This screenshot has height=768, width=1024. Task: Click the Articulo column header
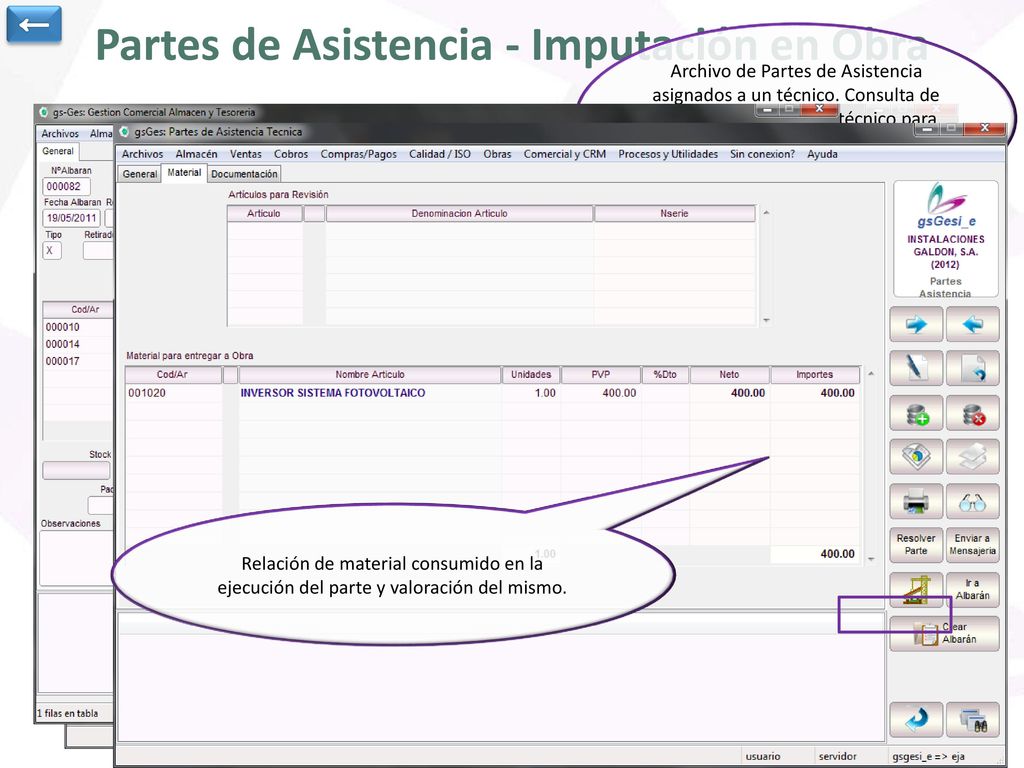coord(264,214)
